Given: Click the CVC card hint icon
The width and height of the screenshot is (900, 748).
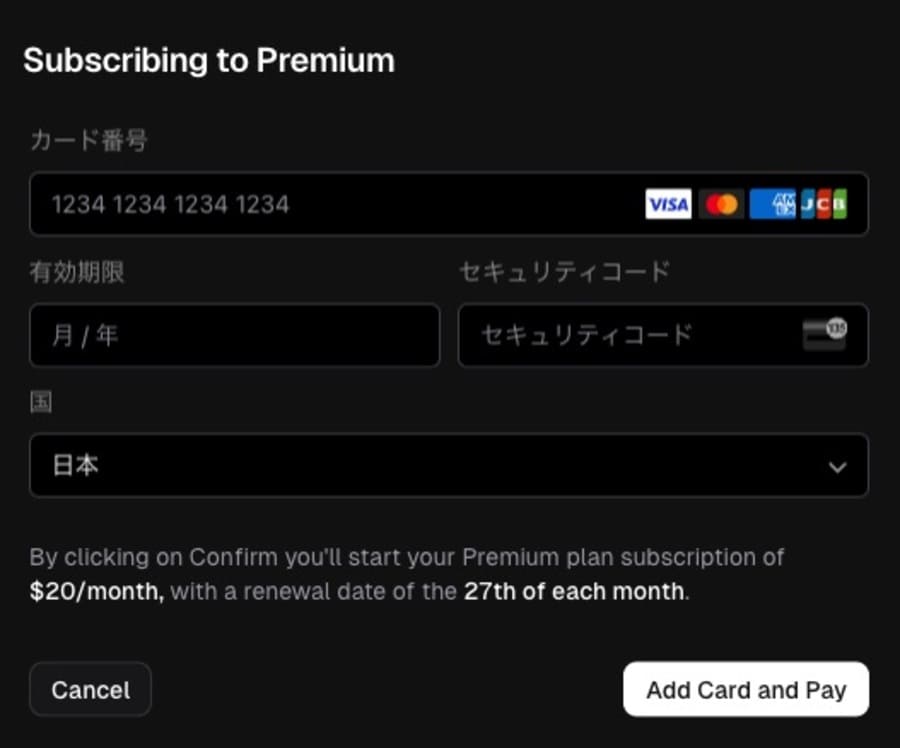Looking at the screenshot, I should coord(825,334).
